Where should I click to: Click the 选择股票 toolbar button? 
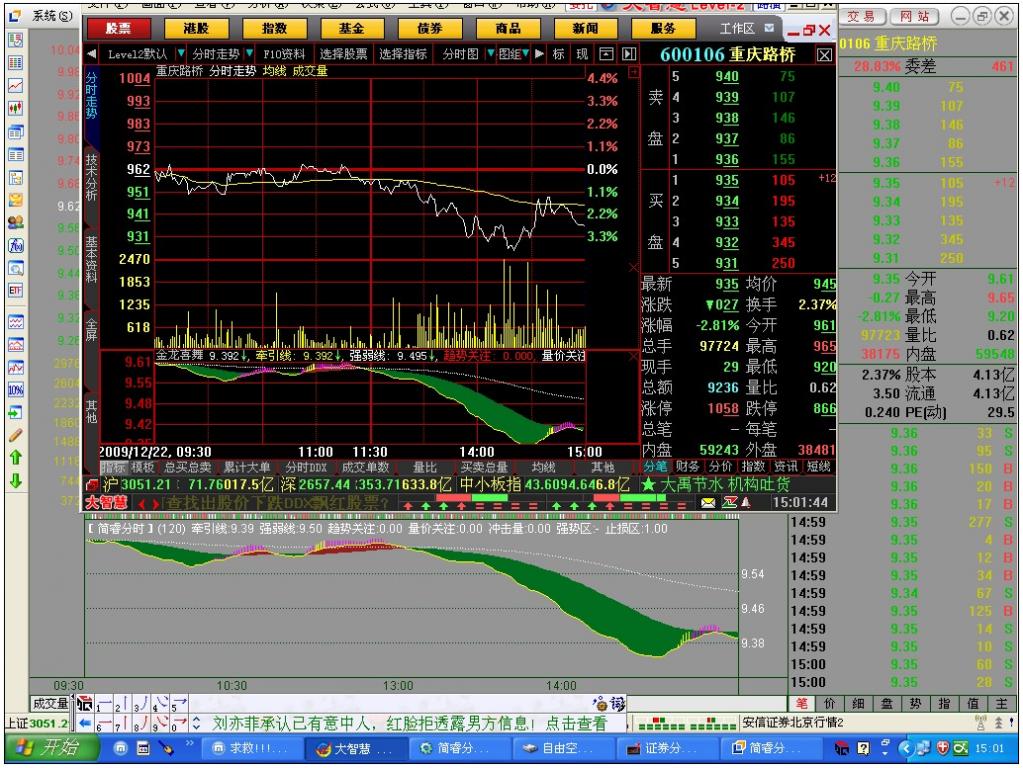pyautogui.click(x=343, y=54)
